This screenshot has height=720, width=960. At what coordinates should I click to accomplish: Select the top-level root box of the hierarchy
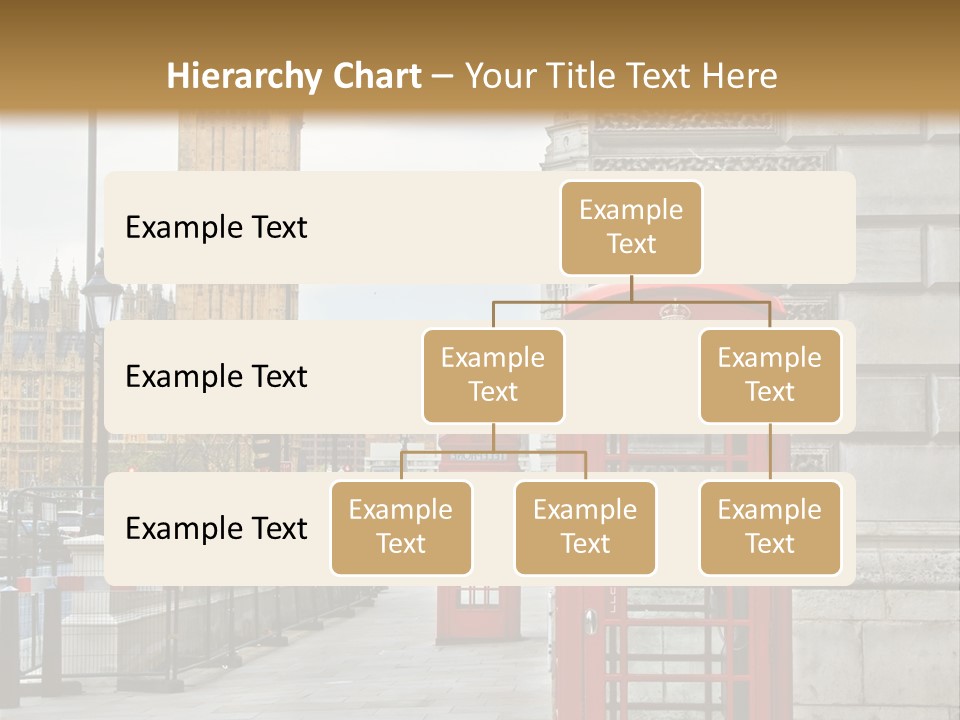coord(631,227)
